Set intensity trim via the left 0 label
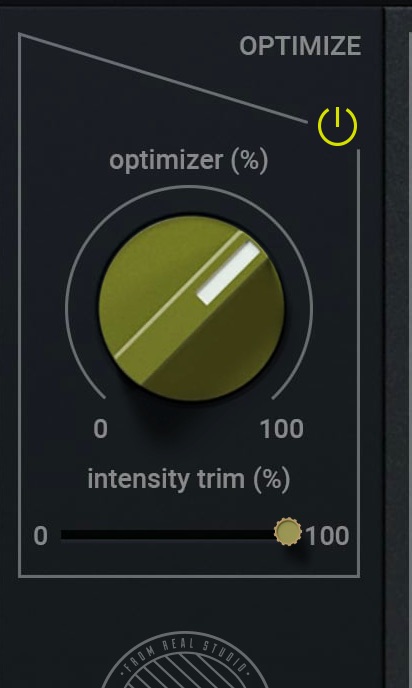 pos(40,536)
